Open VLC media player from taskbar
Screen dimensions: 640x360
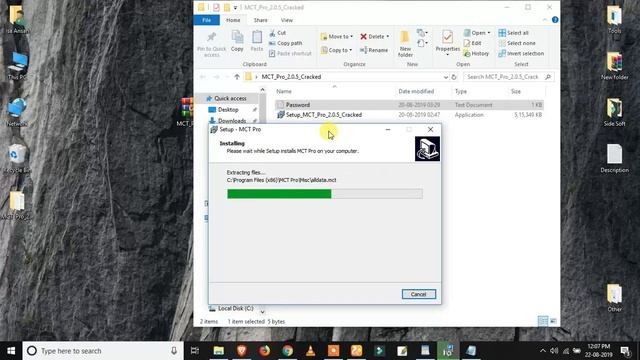point(310,351)
